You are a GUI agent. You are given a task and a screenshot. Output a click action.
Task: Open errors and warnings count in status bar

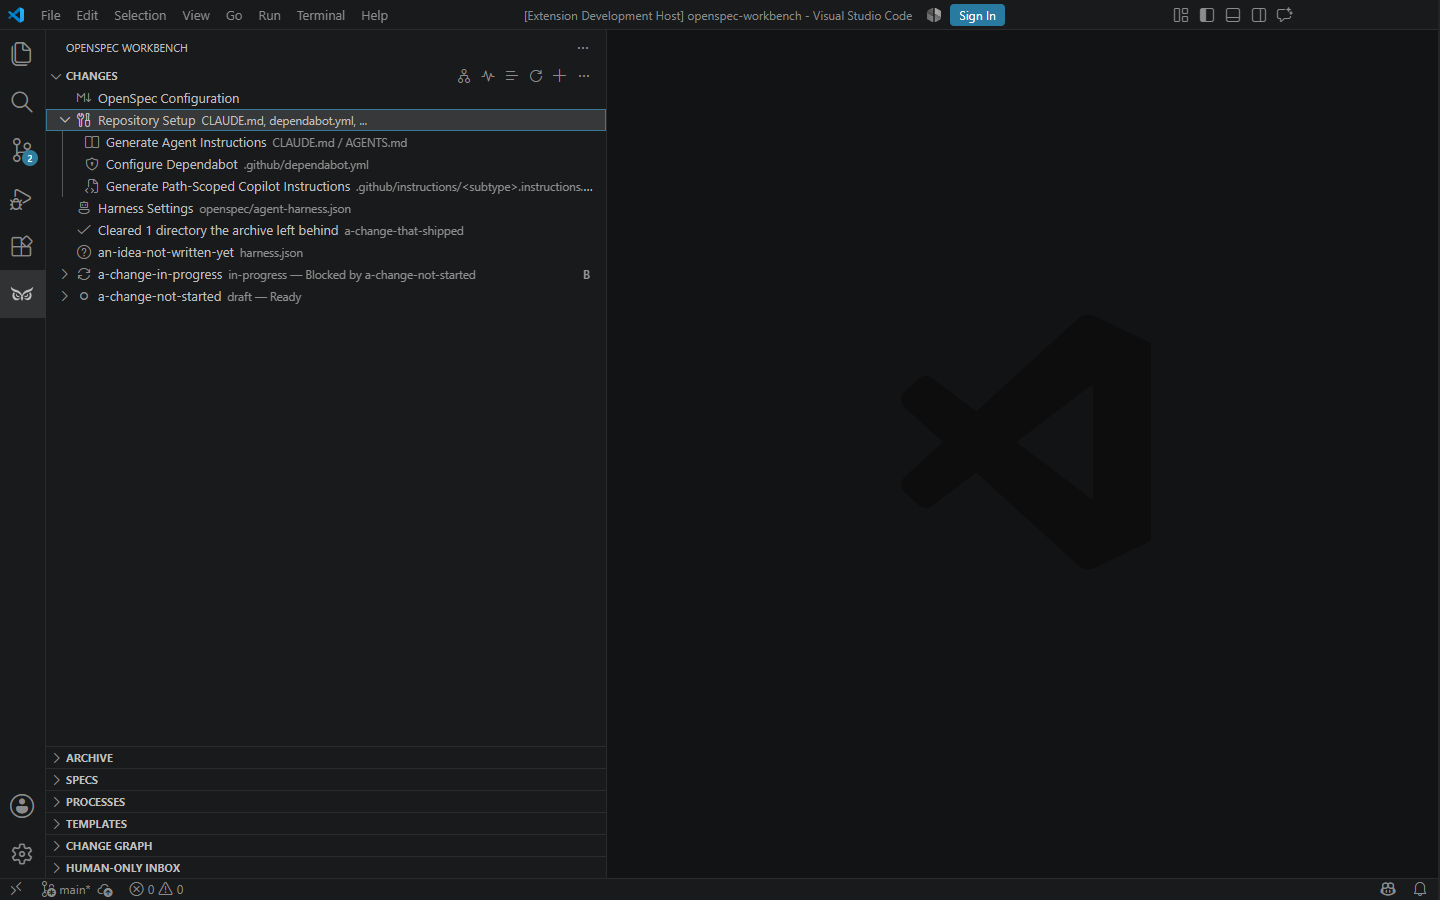pyautogui.click(x=157, y=889)
